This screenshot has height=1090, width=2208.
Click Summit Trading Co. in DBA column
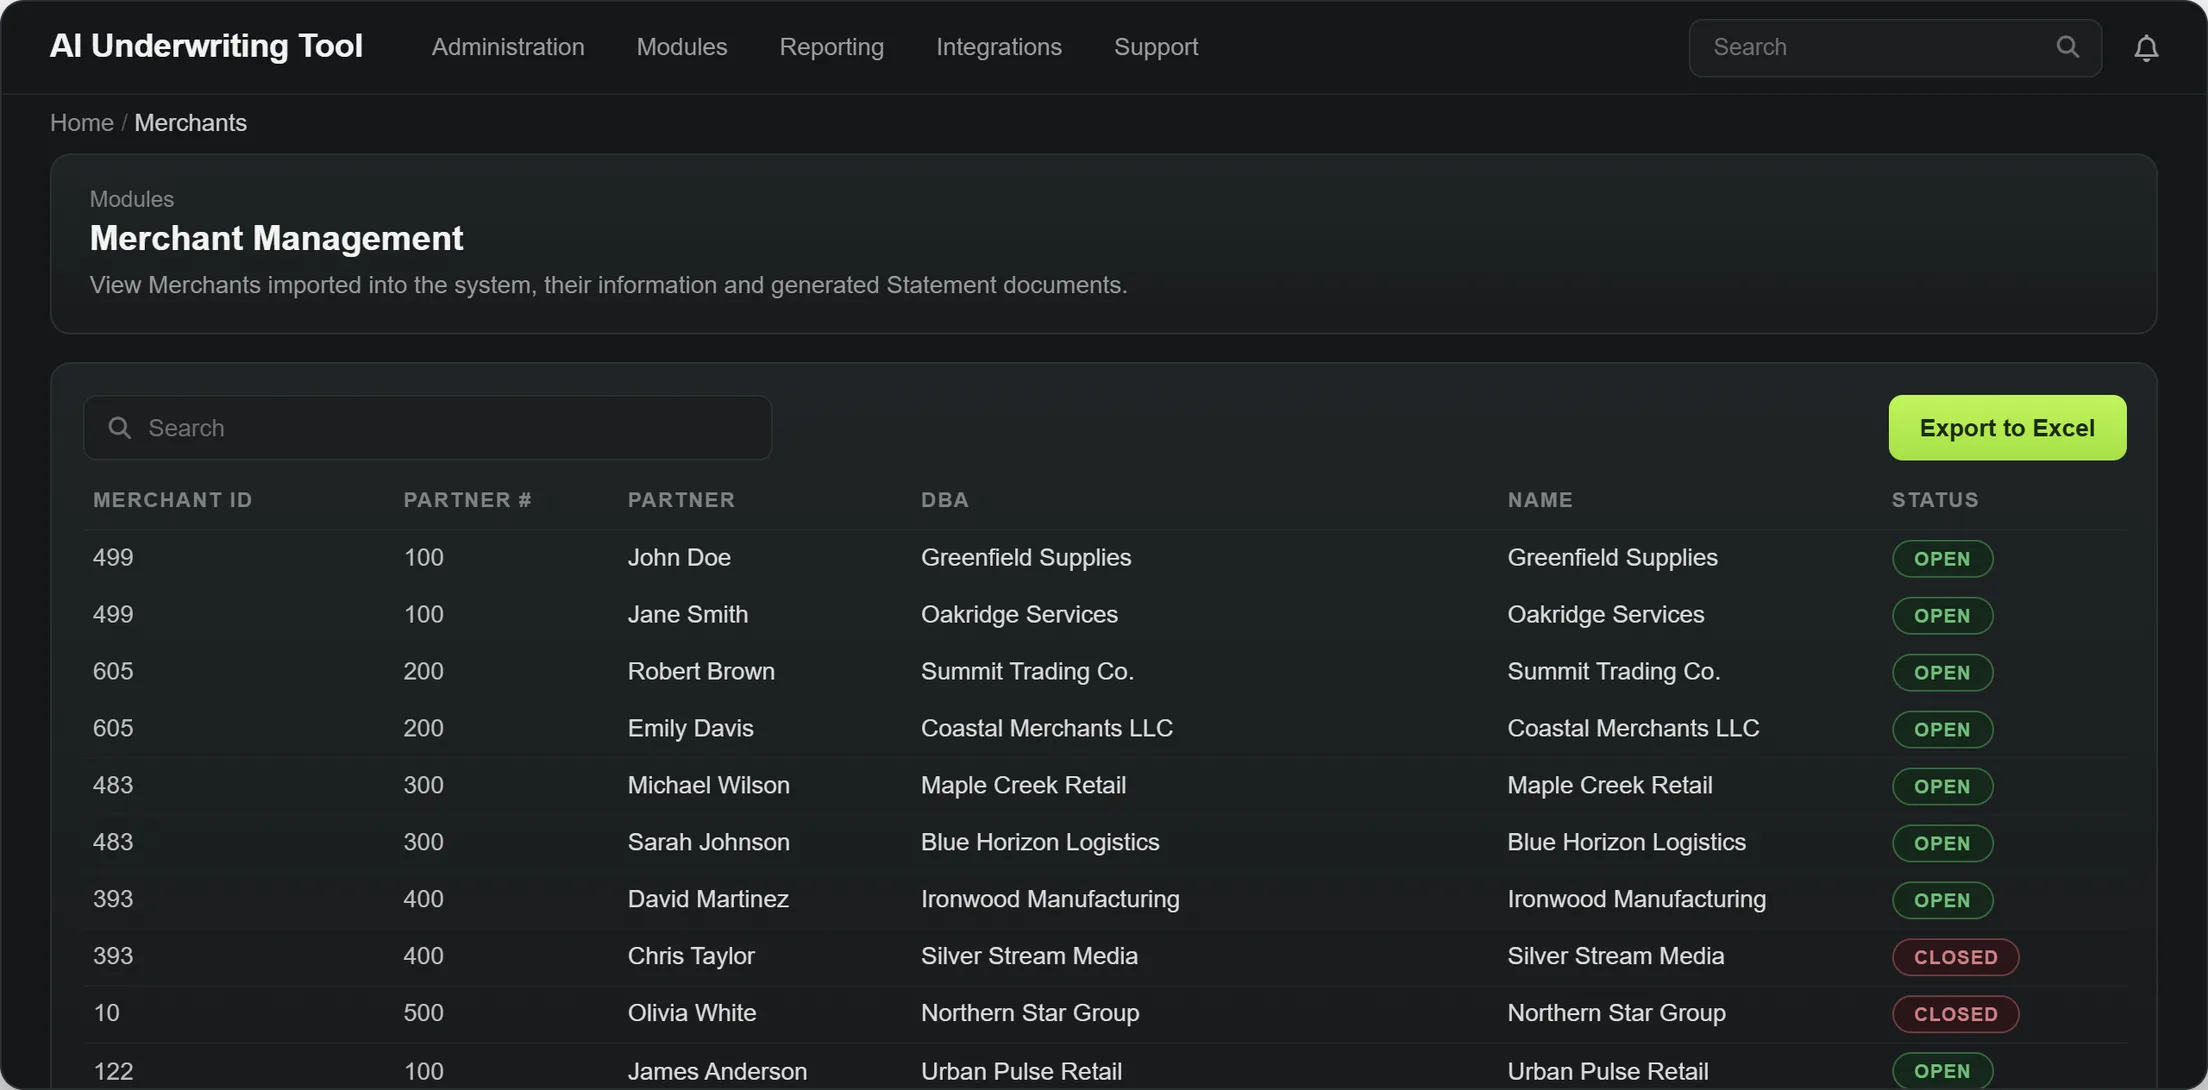[1027, 672]
